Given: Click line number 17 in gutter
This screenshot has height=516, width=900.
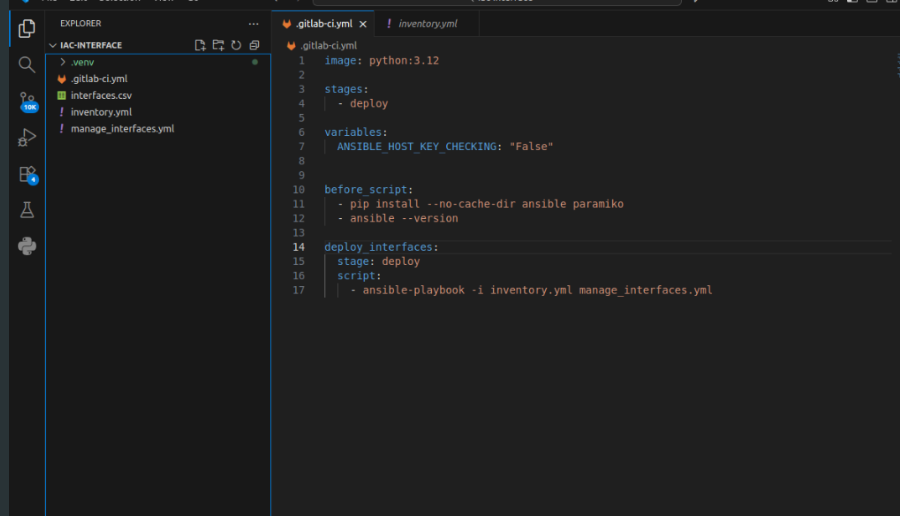Looking at the screenshot, I should click(x=299, y=290).
